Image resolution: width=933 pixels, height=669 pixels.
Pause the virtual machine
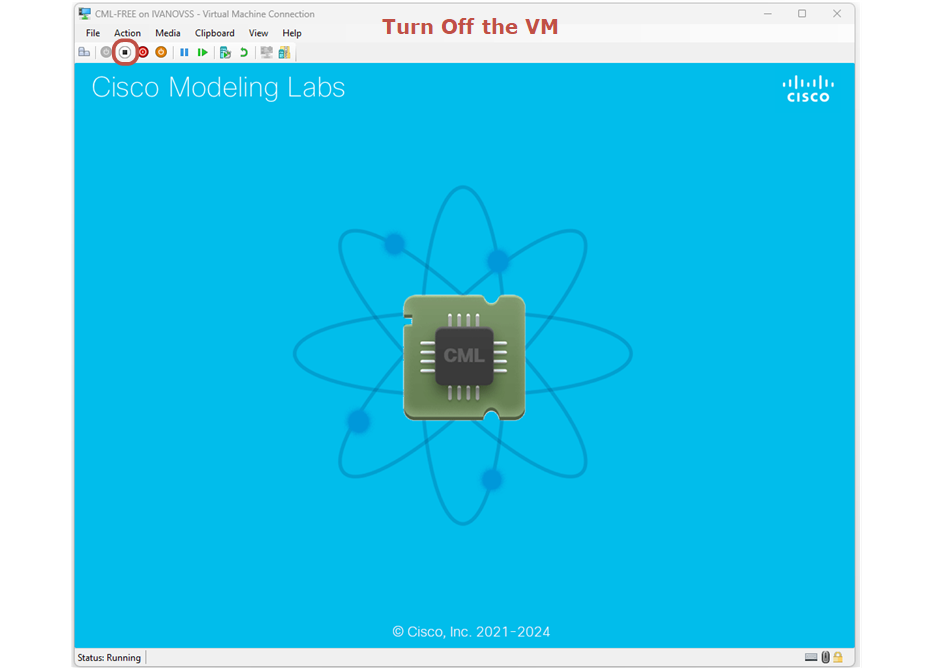[x=184, y=52]
